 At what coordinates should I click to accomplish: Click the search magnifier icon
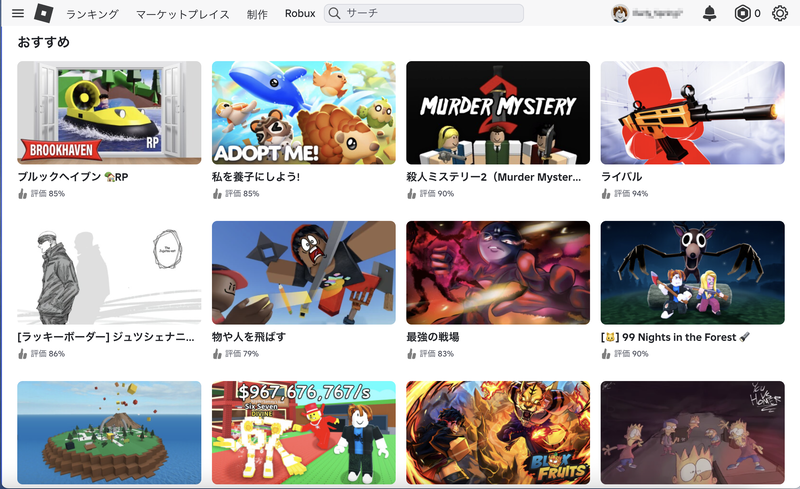pos(335,13)
